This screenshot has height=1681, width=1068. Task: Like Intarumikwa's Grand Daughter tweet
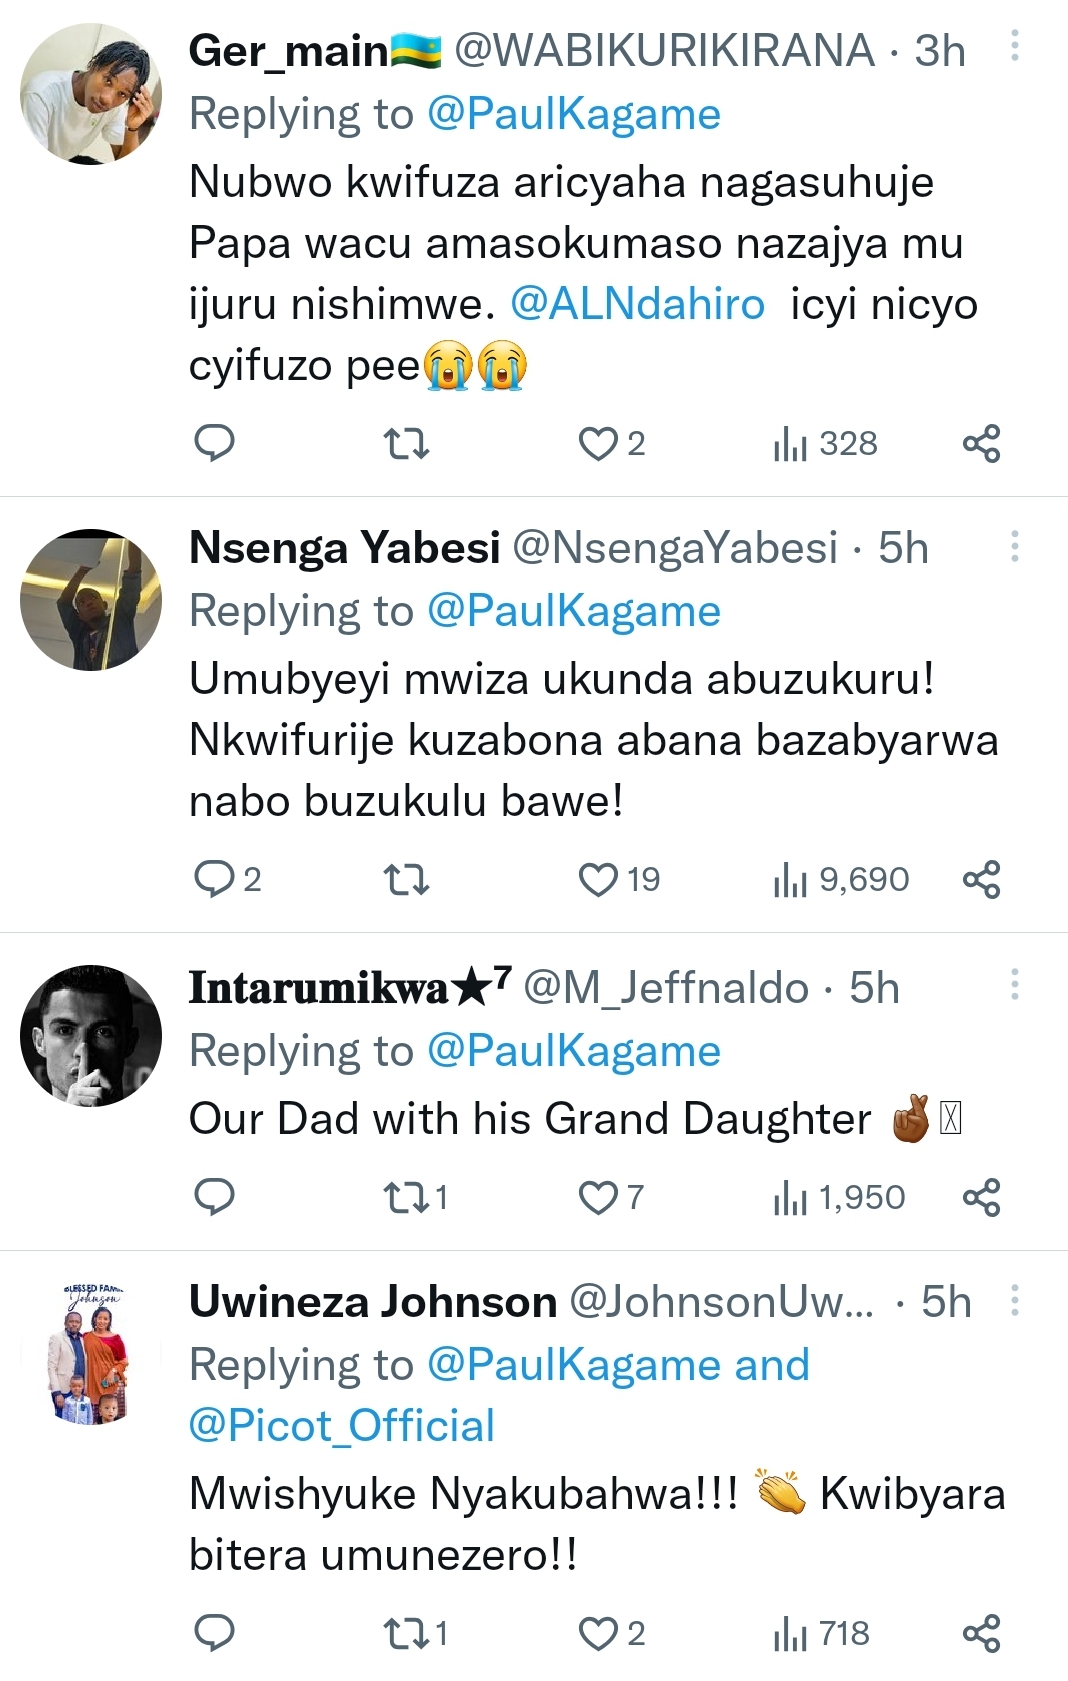(599, 1197)
